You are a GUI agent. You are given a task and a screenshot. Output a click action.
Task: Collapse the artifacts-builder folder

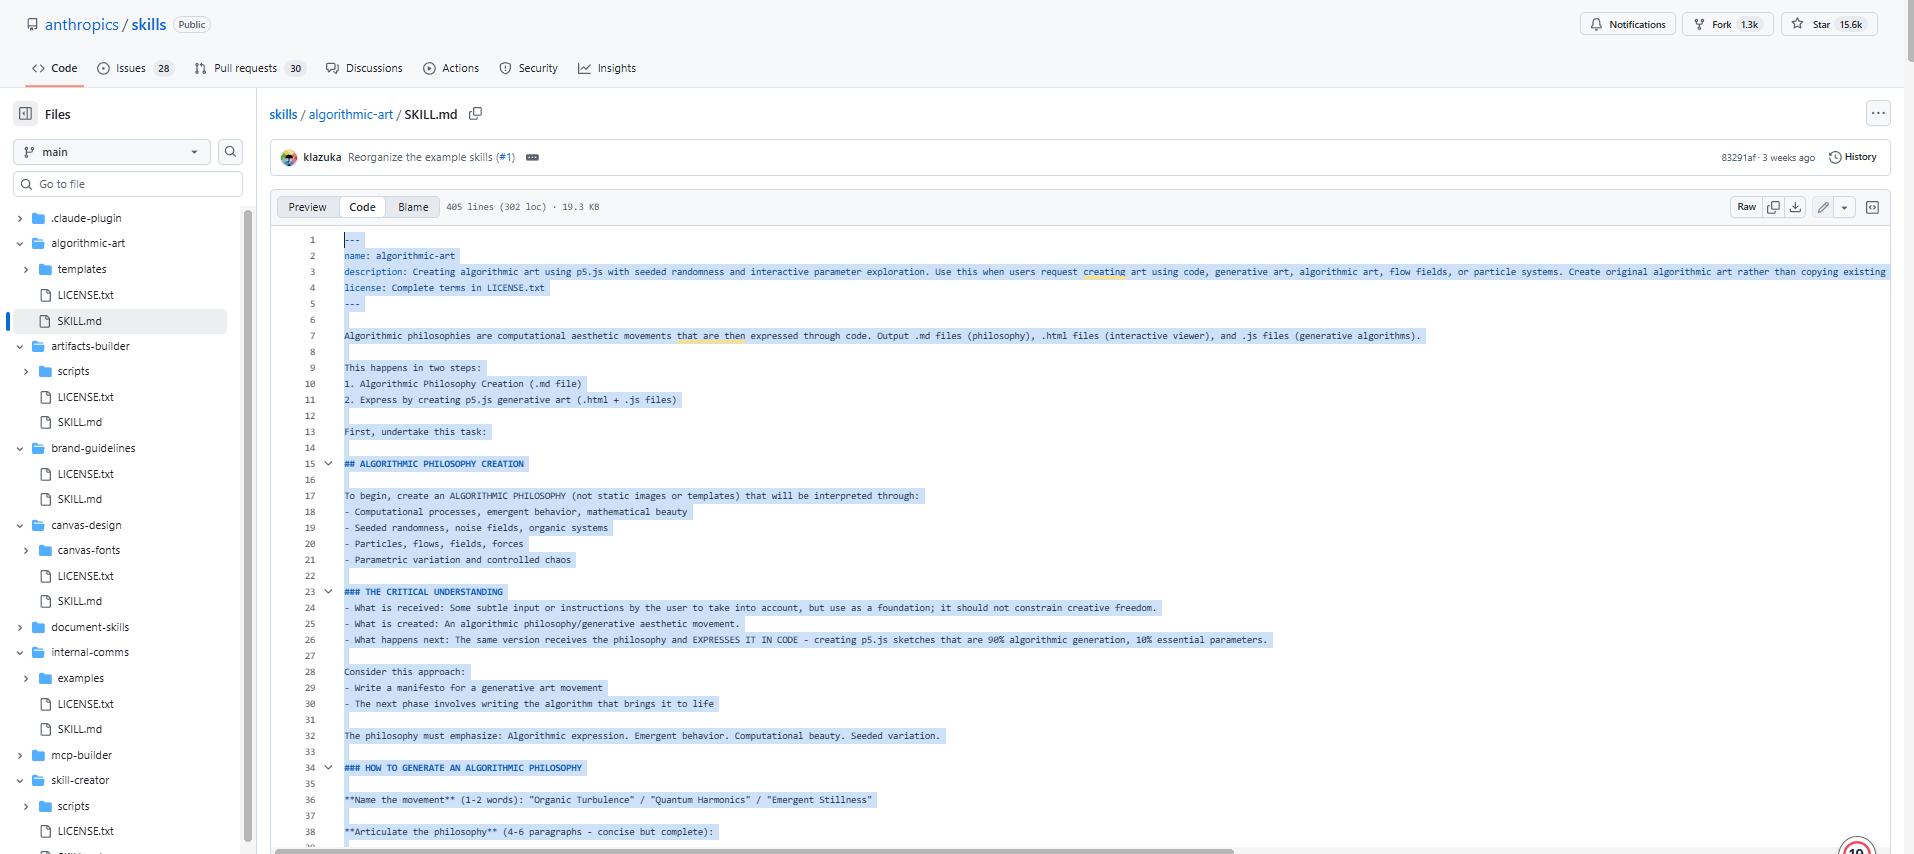20,346
